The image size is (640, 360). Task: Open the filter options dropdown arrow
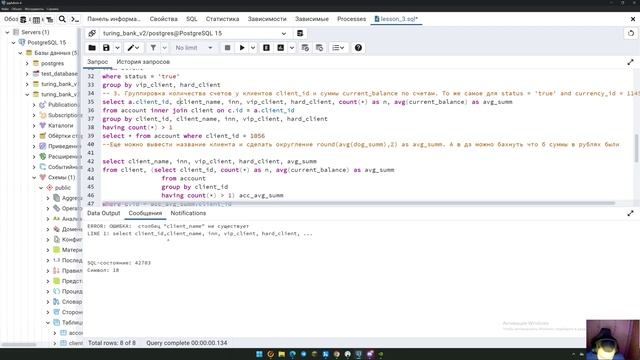(x=164, y=48)
